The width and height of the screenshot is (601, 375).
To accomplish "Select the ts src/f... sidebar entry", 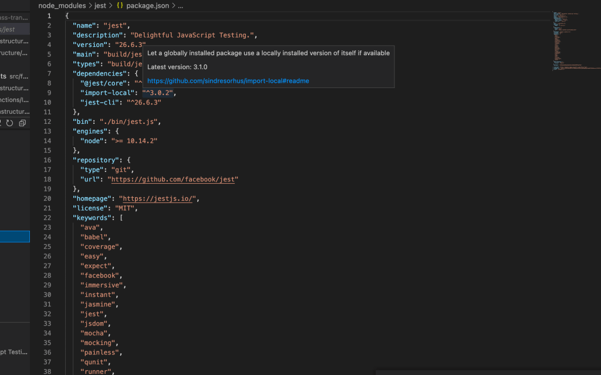I will pyautogui.click(x=15, y=76).
